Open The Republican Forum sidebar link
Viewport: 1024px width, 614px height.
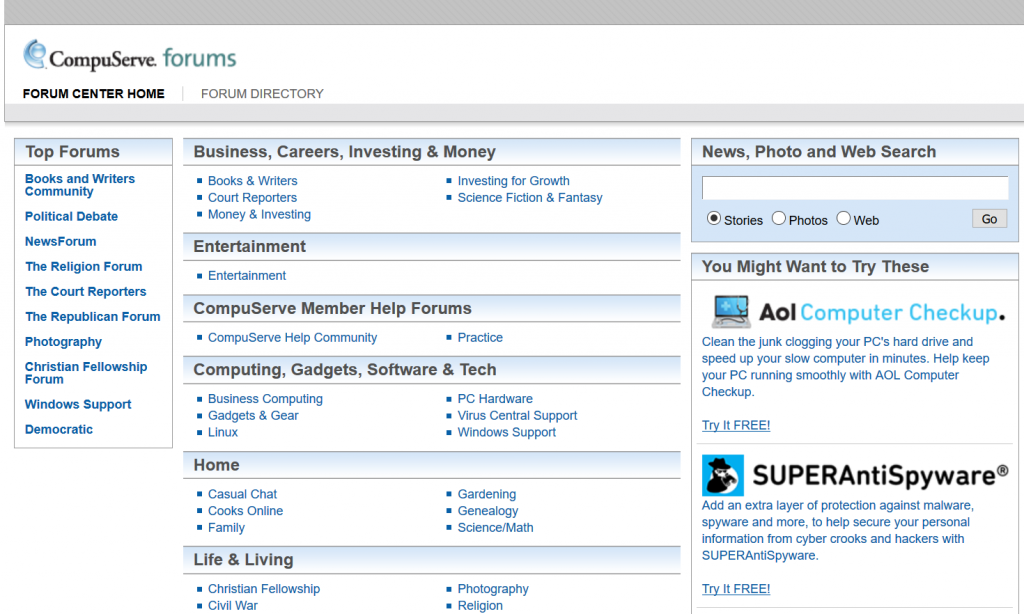pos(92,317)
